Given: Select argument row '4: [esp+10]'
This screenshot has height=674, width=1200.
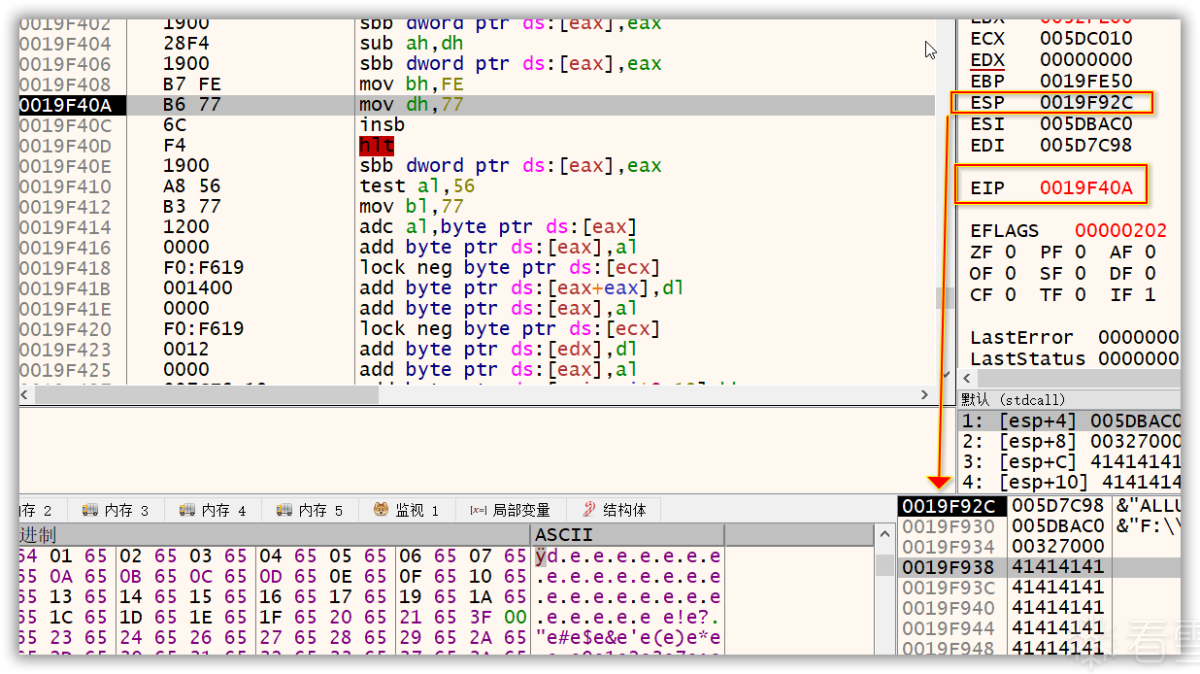Looking at the screenshot, I should tap(1070, 482).
